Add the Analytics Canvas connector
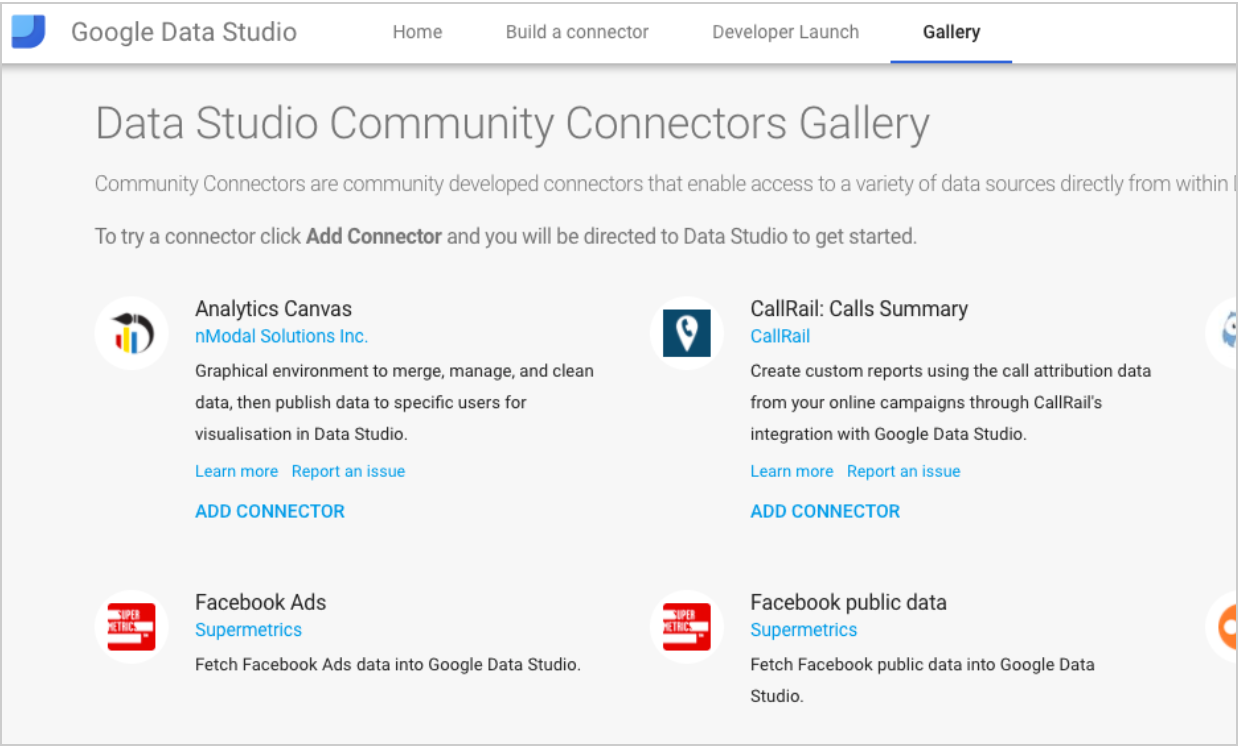 (x=270, y=511)
